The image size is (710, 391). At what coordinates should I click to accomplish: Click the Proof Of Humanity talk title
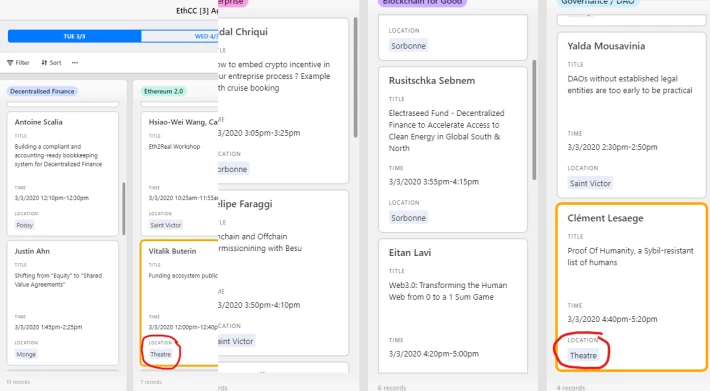coord(630,257)
